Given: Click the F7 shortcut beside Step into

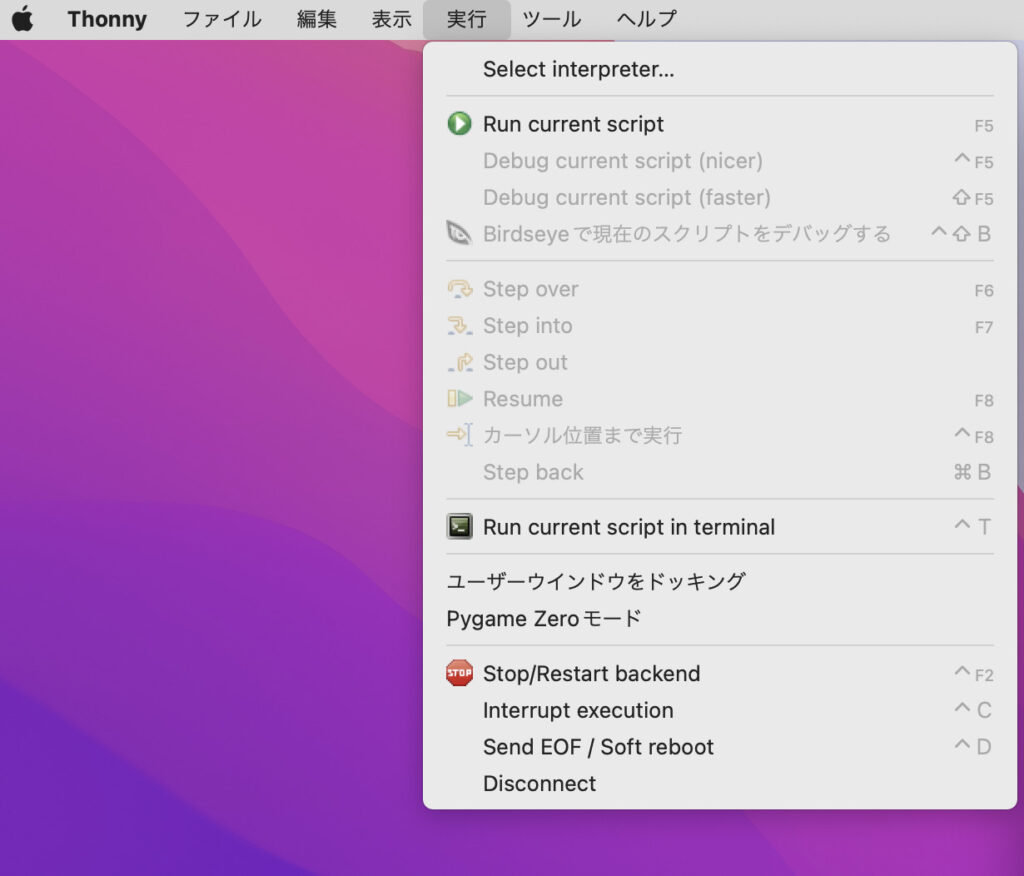Looking at the screenshot, I should pyautogui.click(x=984, y=327).
